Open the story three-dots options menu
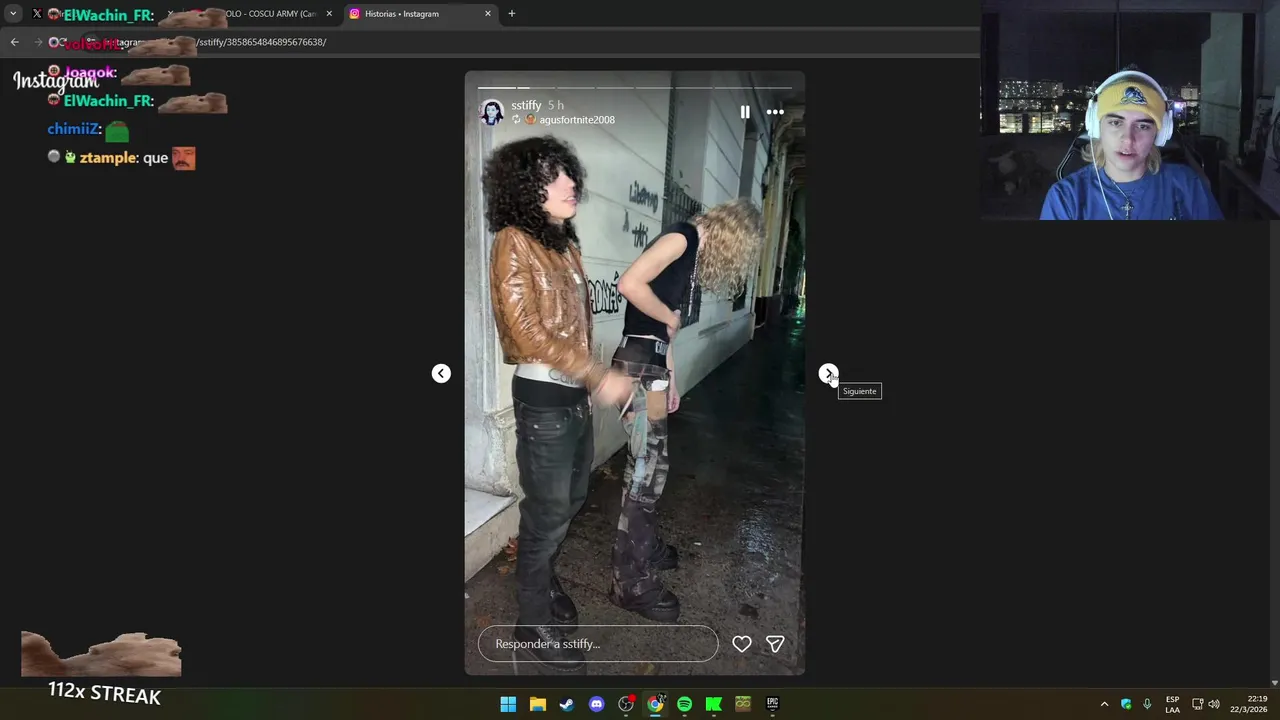Image resolution: width=1280 pixels, height=720 pixels. pyautogui.click(x=775, y=112)
